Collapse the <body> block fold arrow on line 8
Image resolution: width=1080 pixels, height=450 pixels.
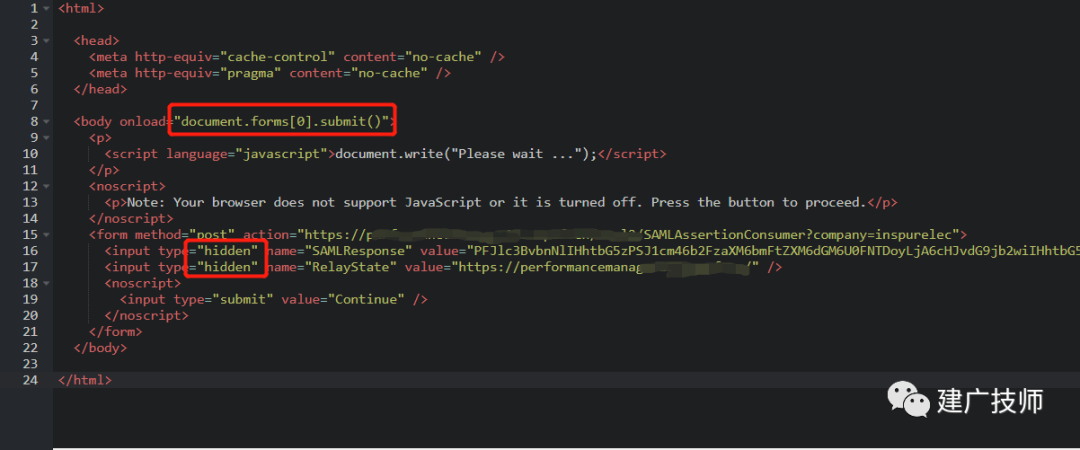pos(45,122)
